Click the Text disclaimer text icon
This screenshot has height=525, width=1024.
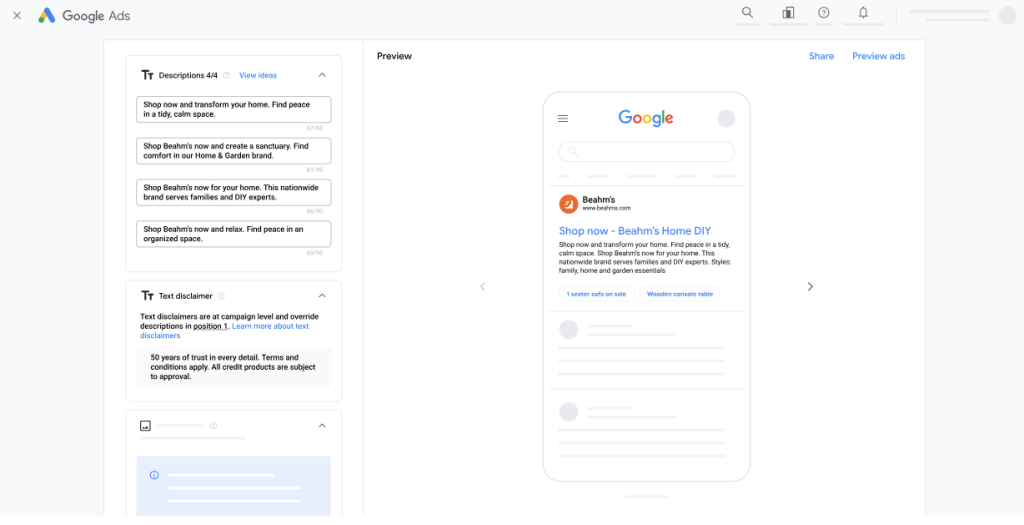147,296
